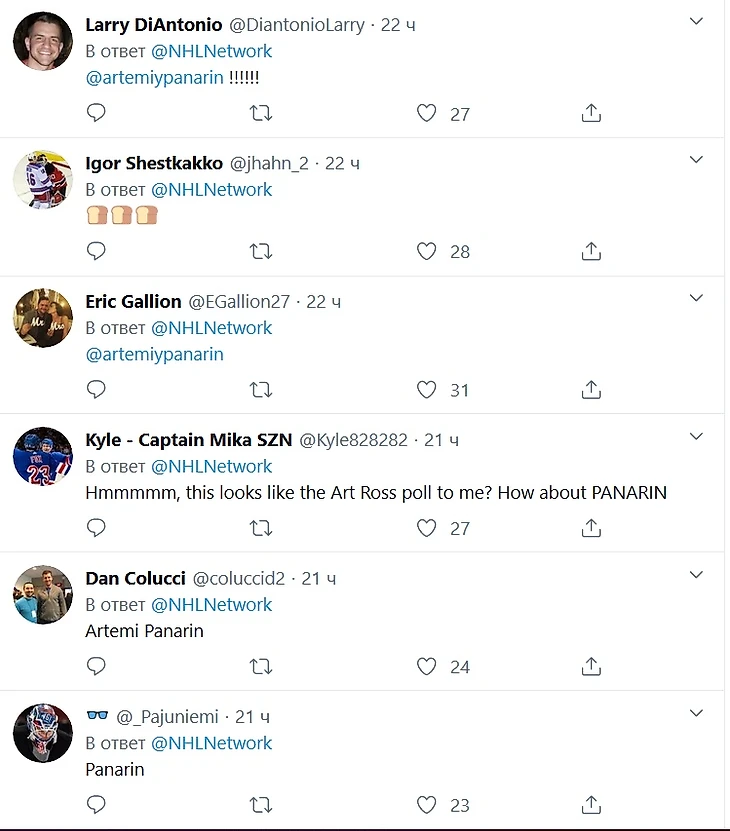Open more options on Larry DiAntonio's tweet

tap(697, 21)
